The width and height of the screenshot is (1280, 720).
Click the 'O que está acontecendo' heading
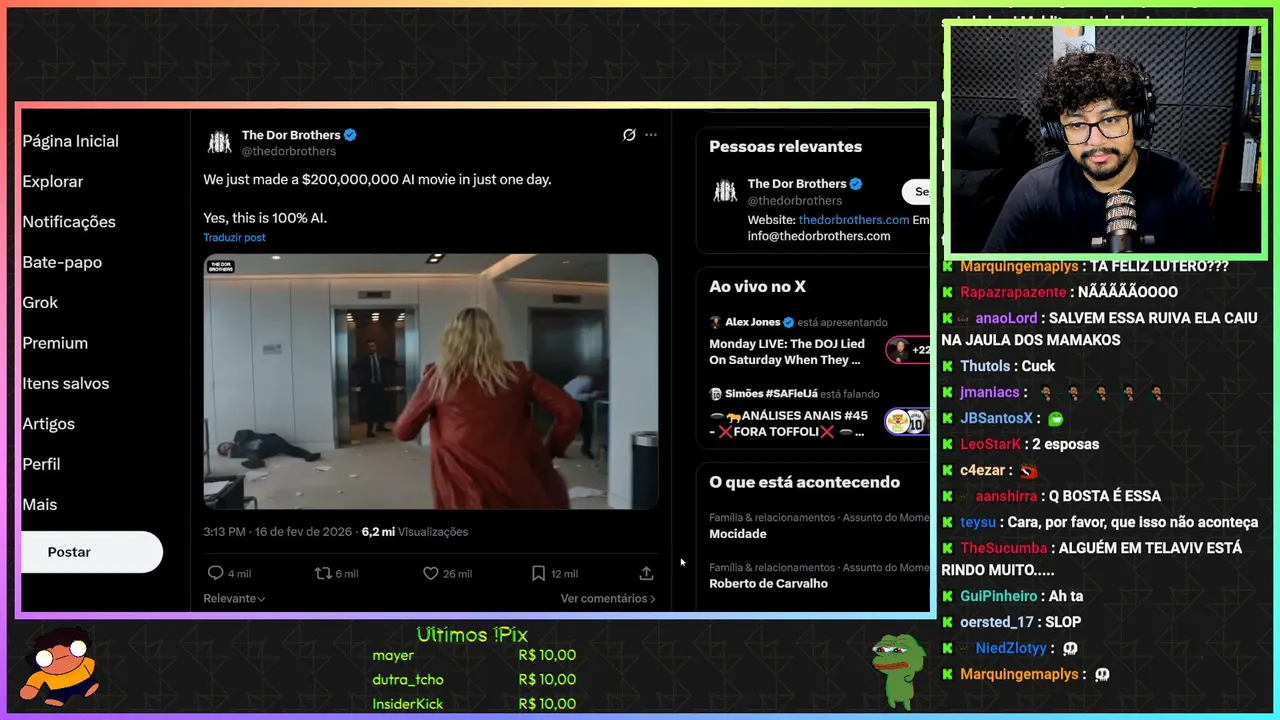(x=804, y=482)
